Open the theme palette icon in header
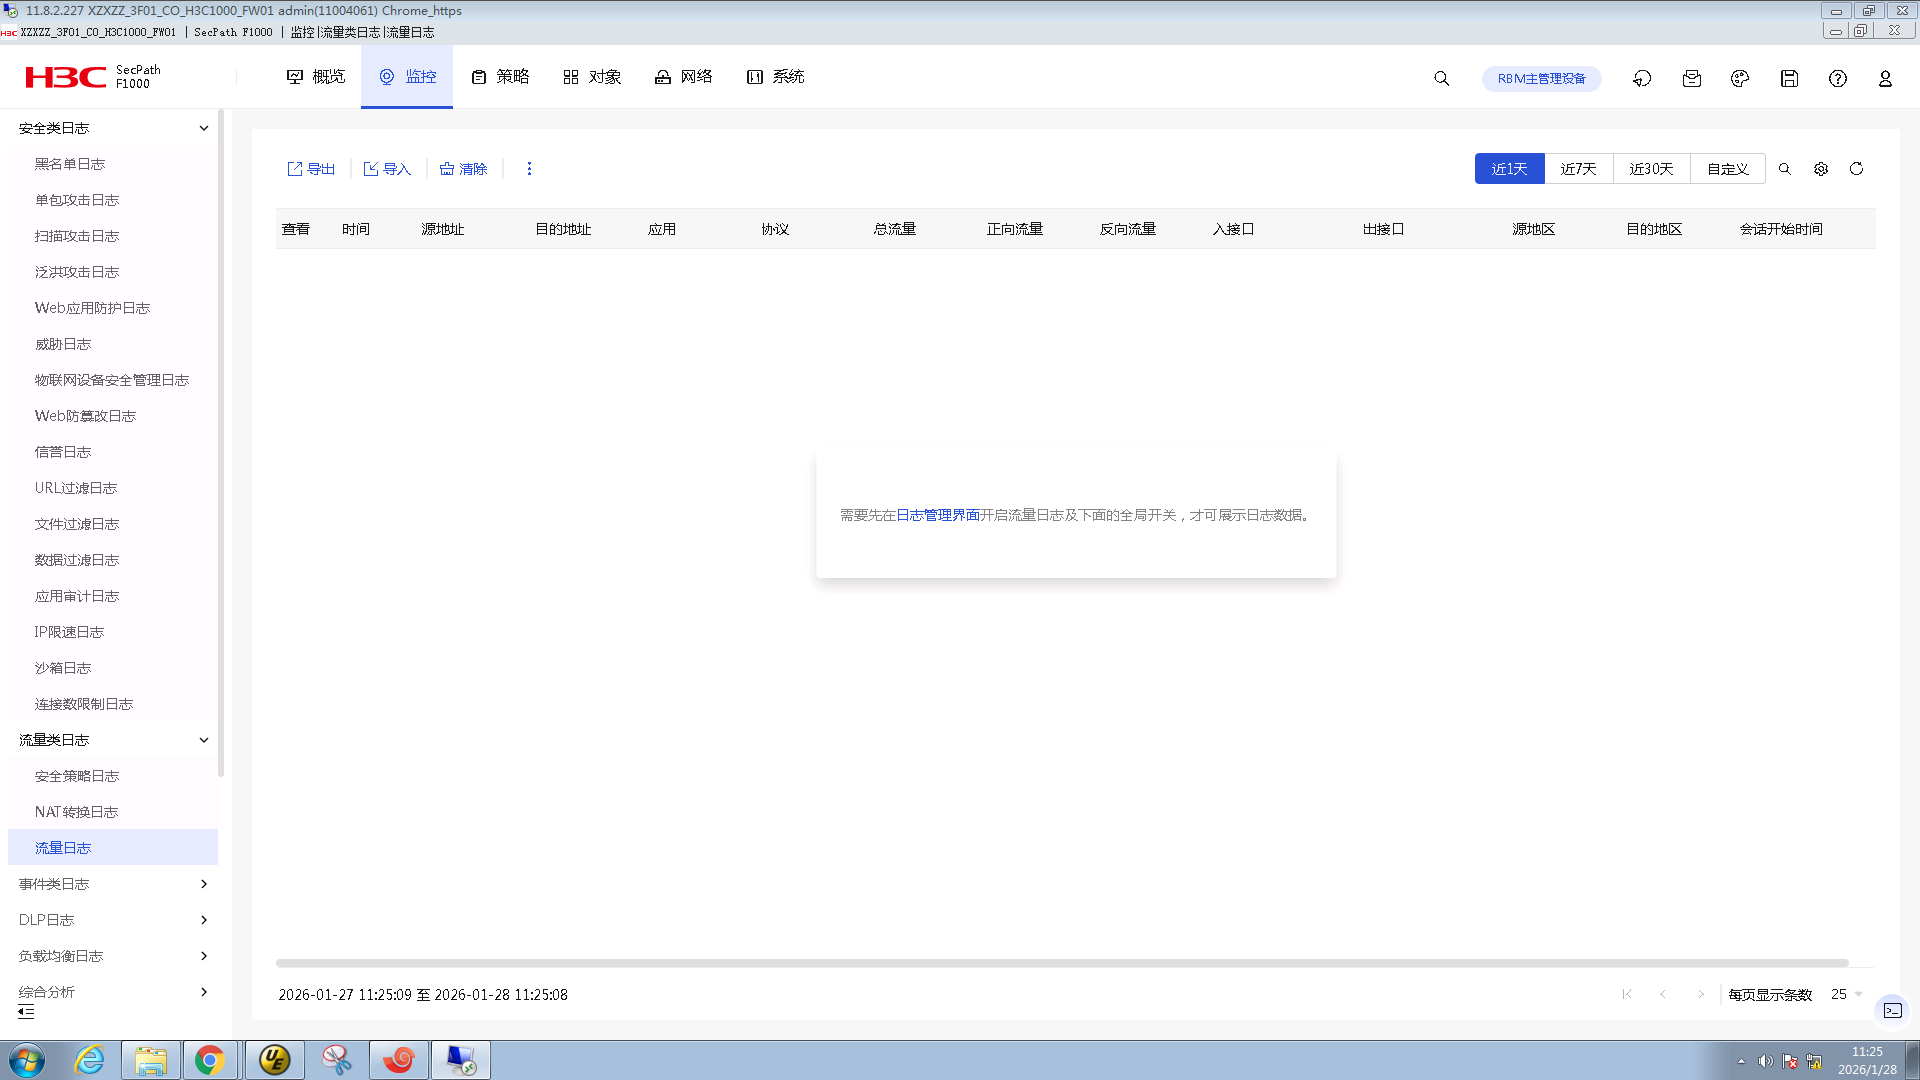This screenshot has width=1920, height=1080. [1739, 78]
